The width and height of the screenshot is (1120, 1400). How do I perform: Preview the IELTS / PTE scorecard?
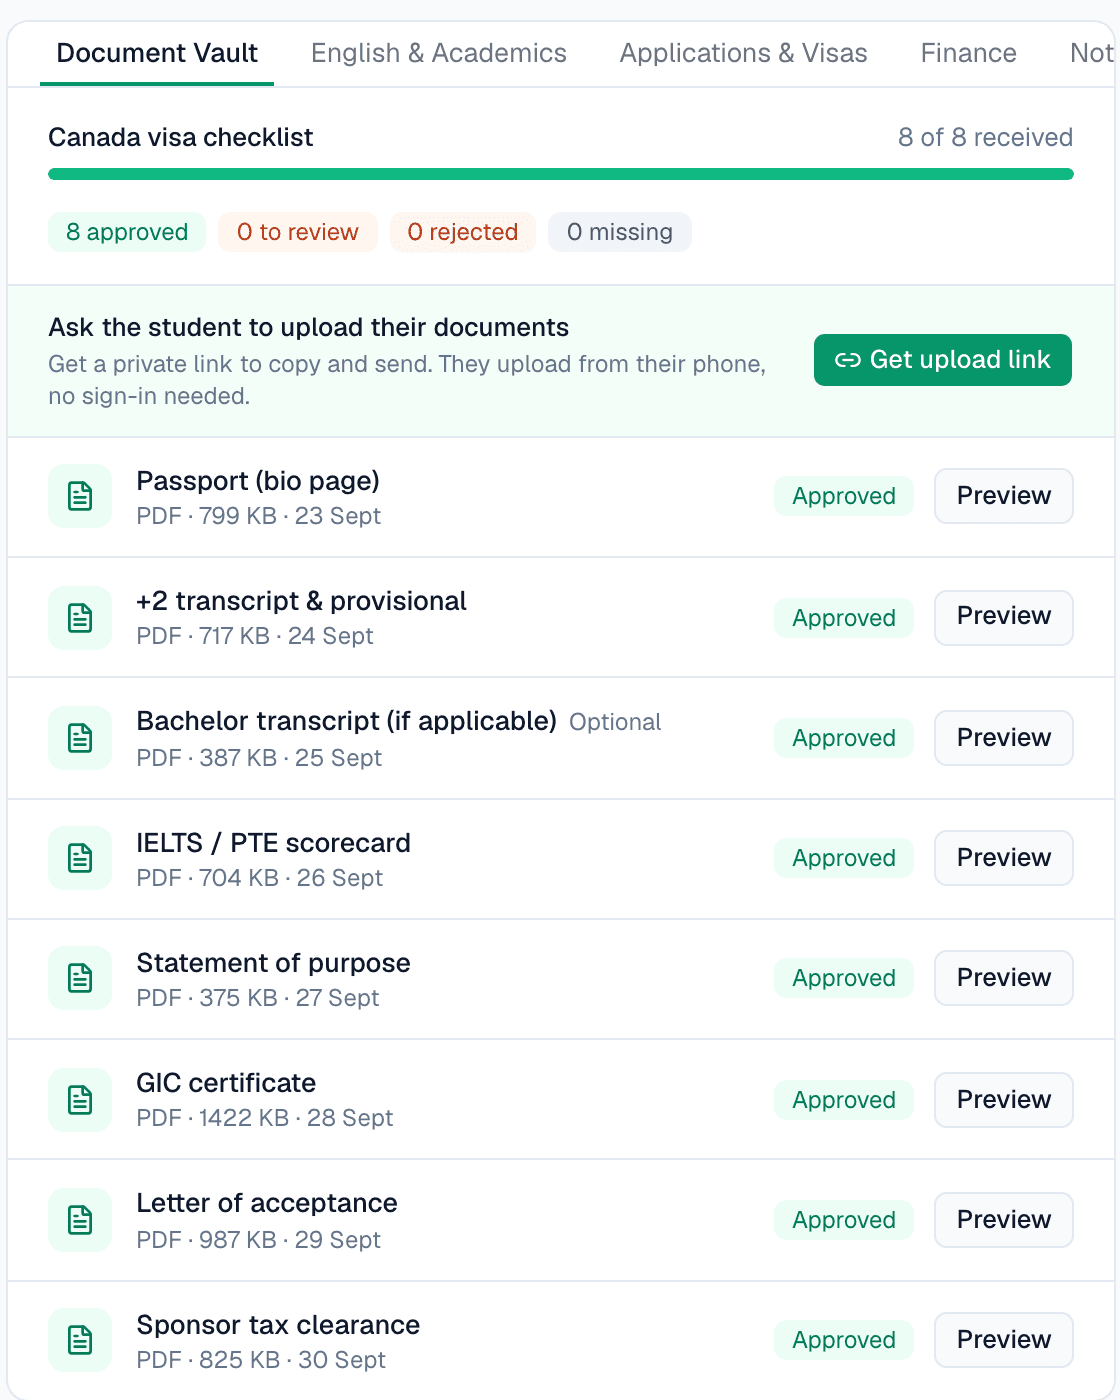(1004, 858)
